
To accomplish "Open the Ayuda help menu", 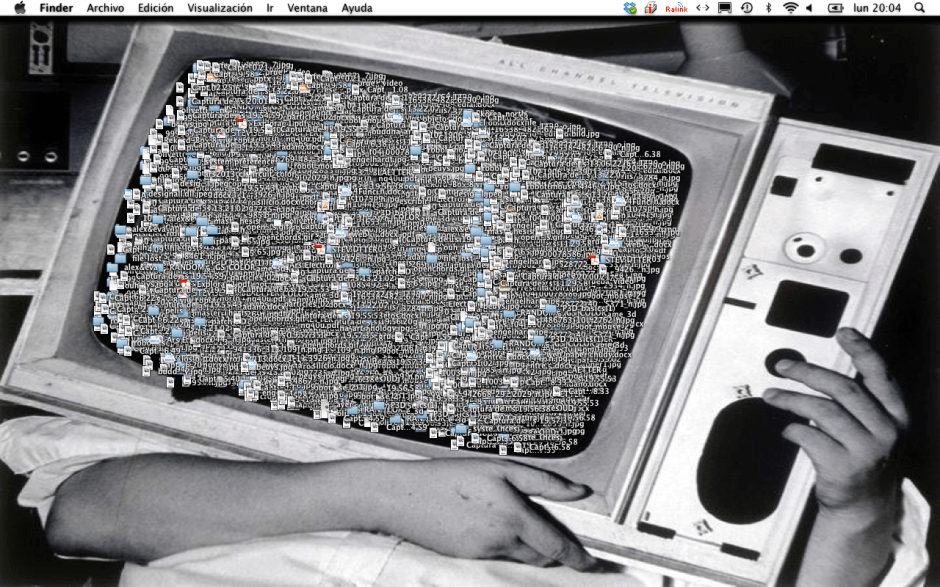I will pos(357,8).
